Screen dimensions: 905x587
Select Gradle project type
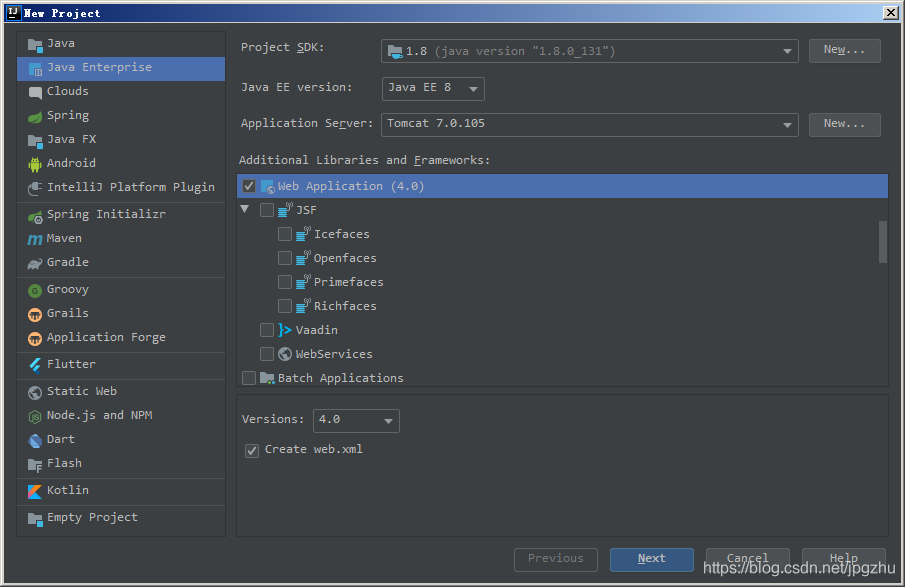(x=121, y=263)
